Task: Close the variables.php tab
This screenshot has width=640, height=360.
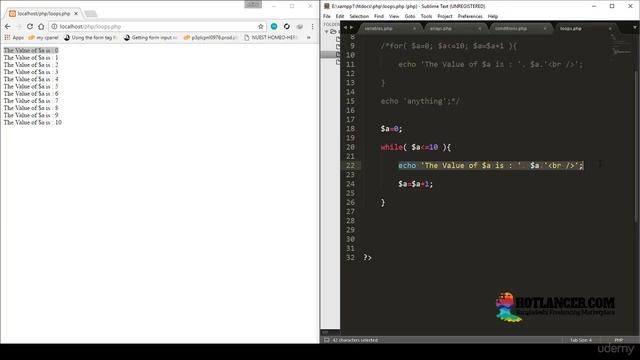Action: coord(414,29)
